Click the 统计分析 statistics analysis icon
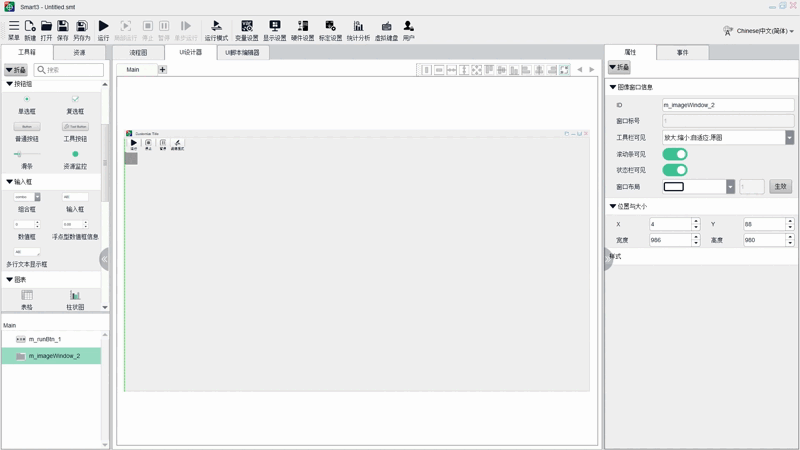 pyautogui.click(x=358, y=26)
